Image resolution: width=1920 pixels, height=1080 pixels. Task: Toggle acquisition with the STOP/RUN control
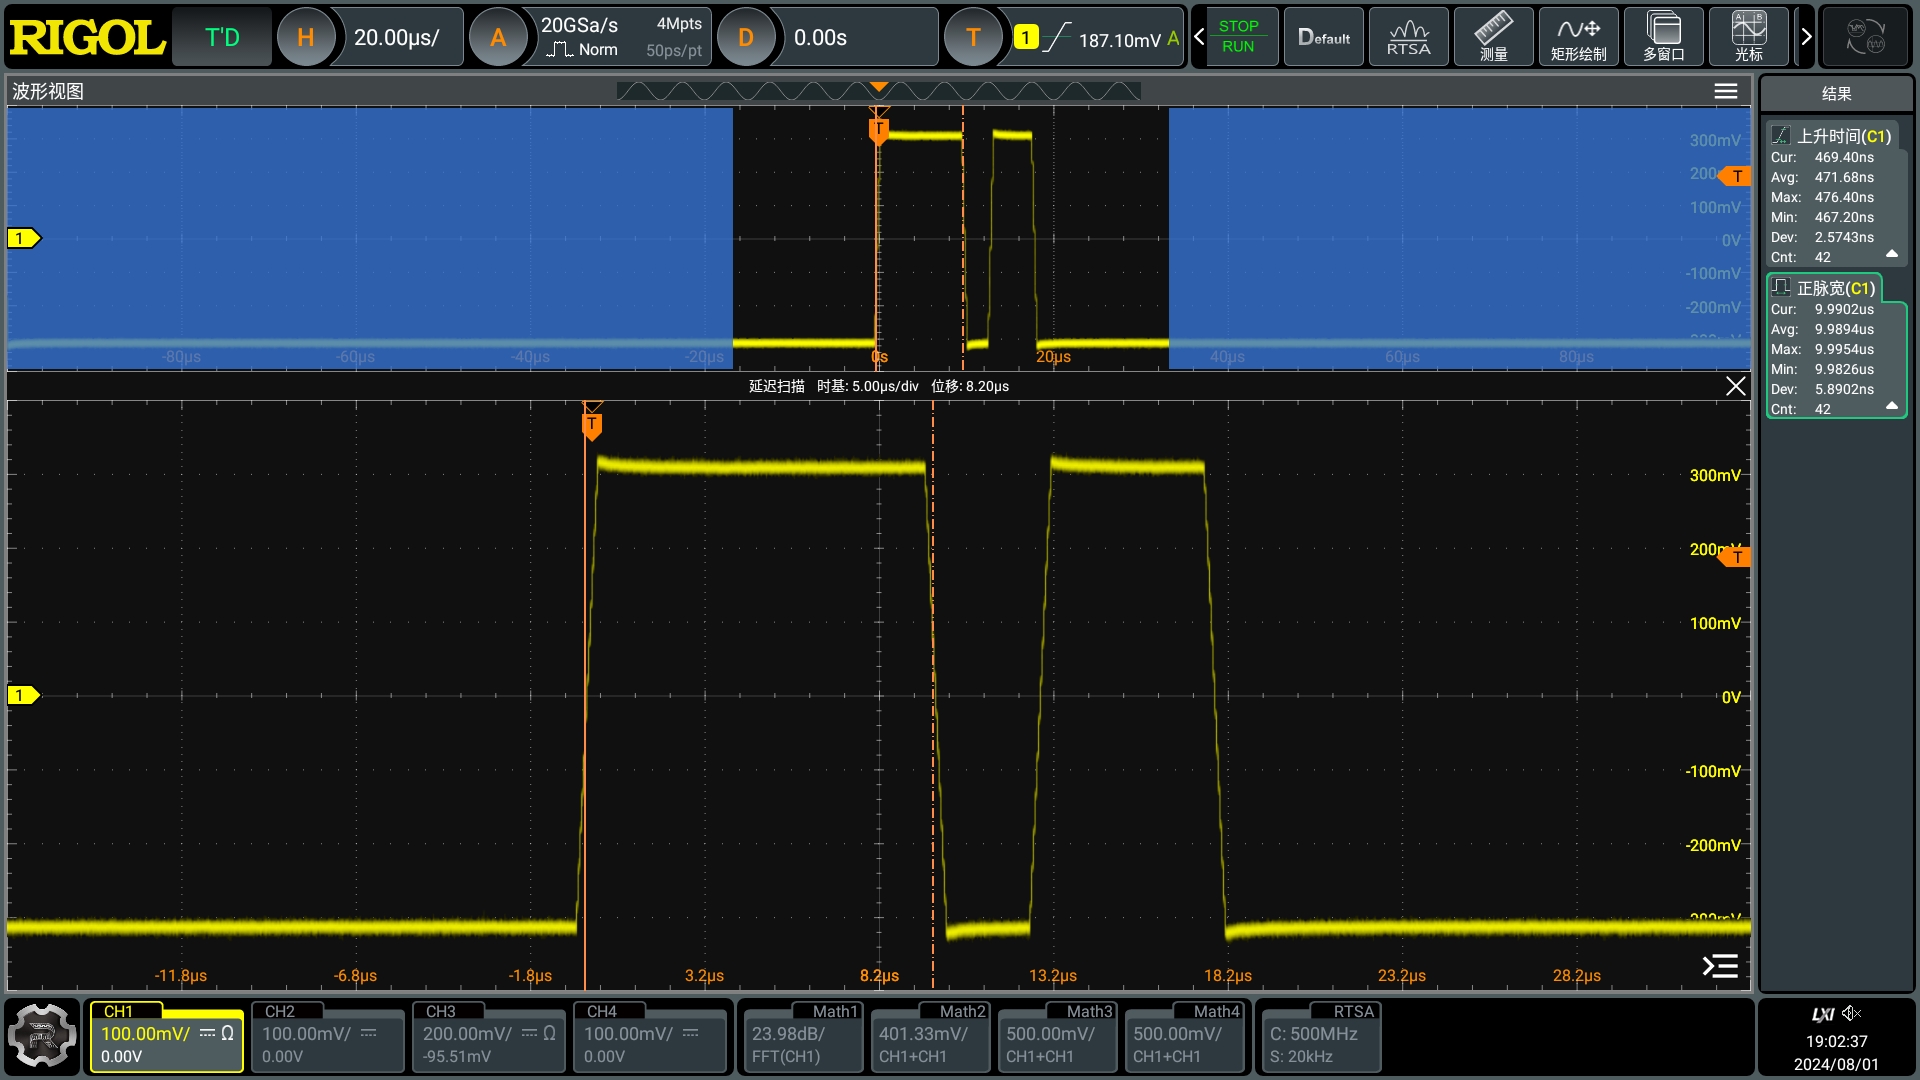point(1239,36)
